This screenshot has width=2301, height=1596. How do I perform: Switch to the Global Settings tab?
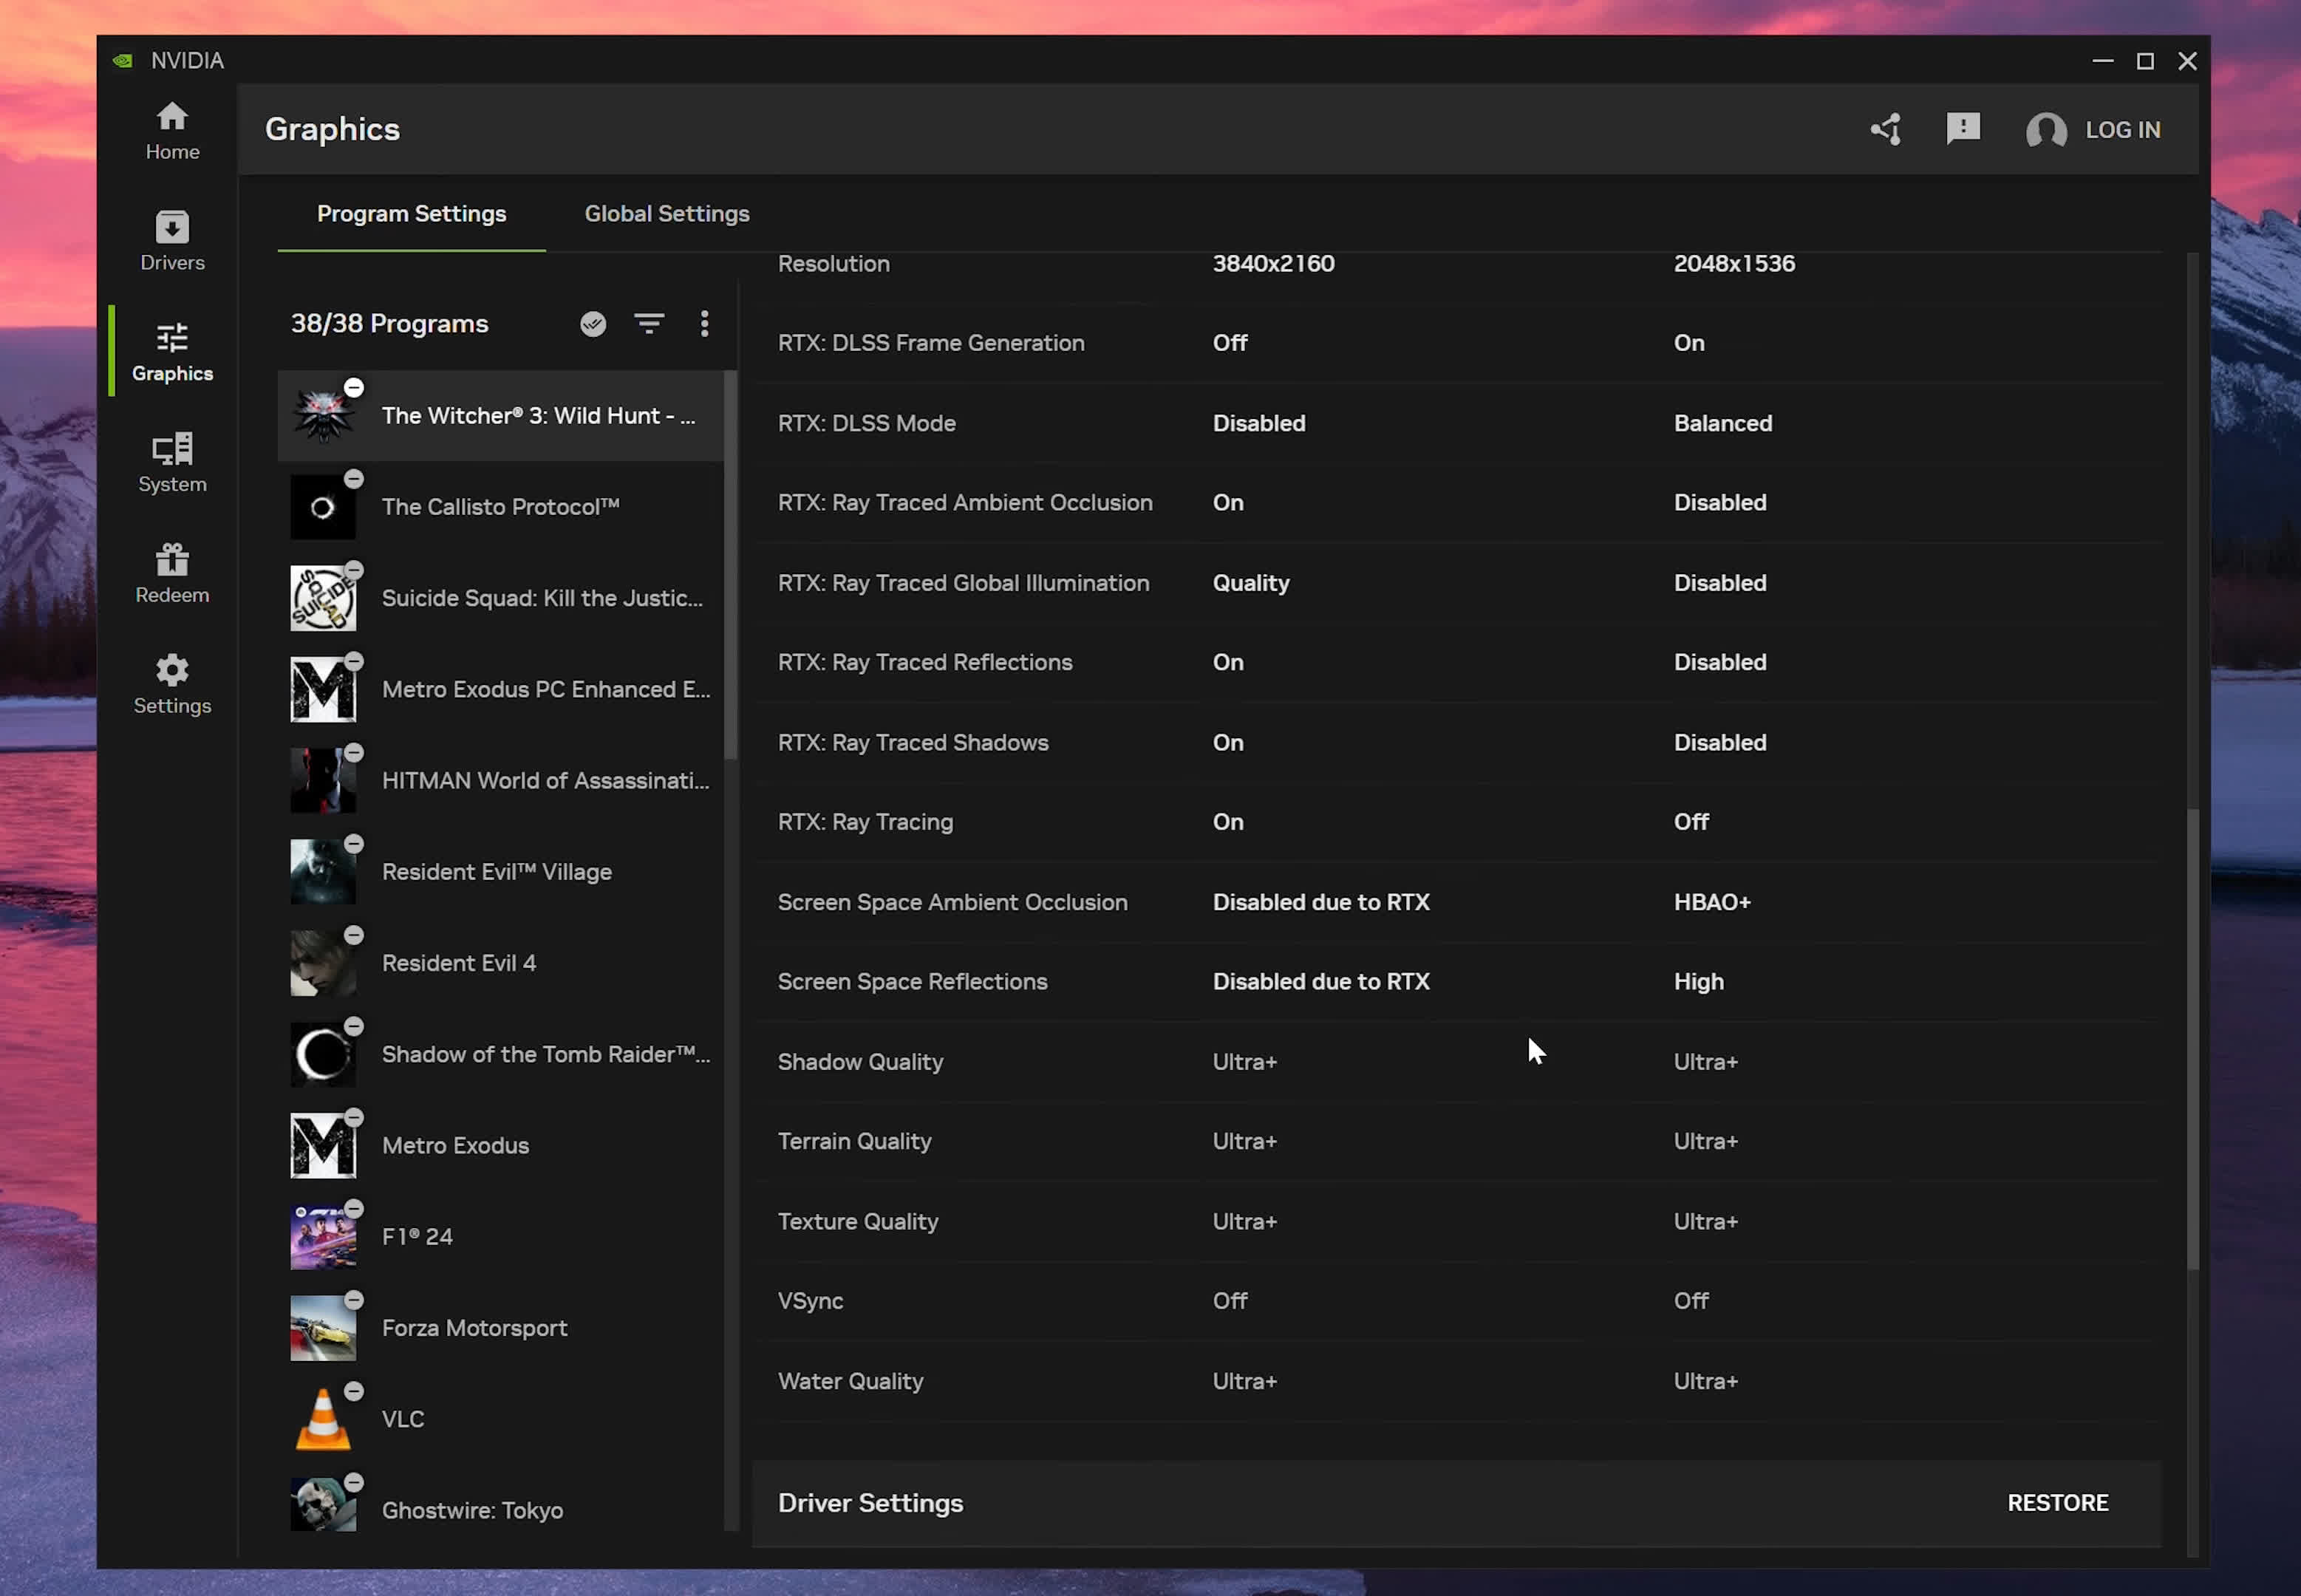coord(666,213)
